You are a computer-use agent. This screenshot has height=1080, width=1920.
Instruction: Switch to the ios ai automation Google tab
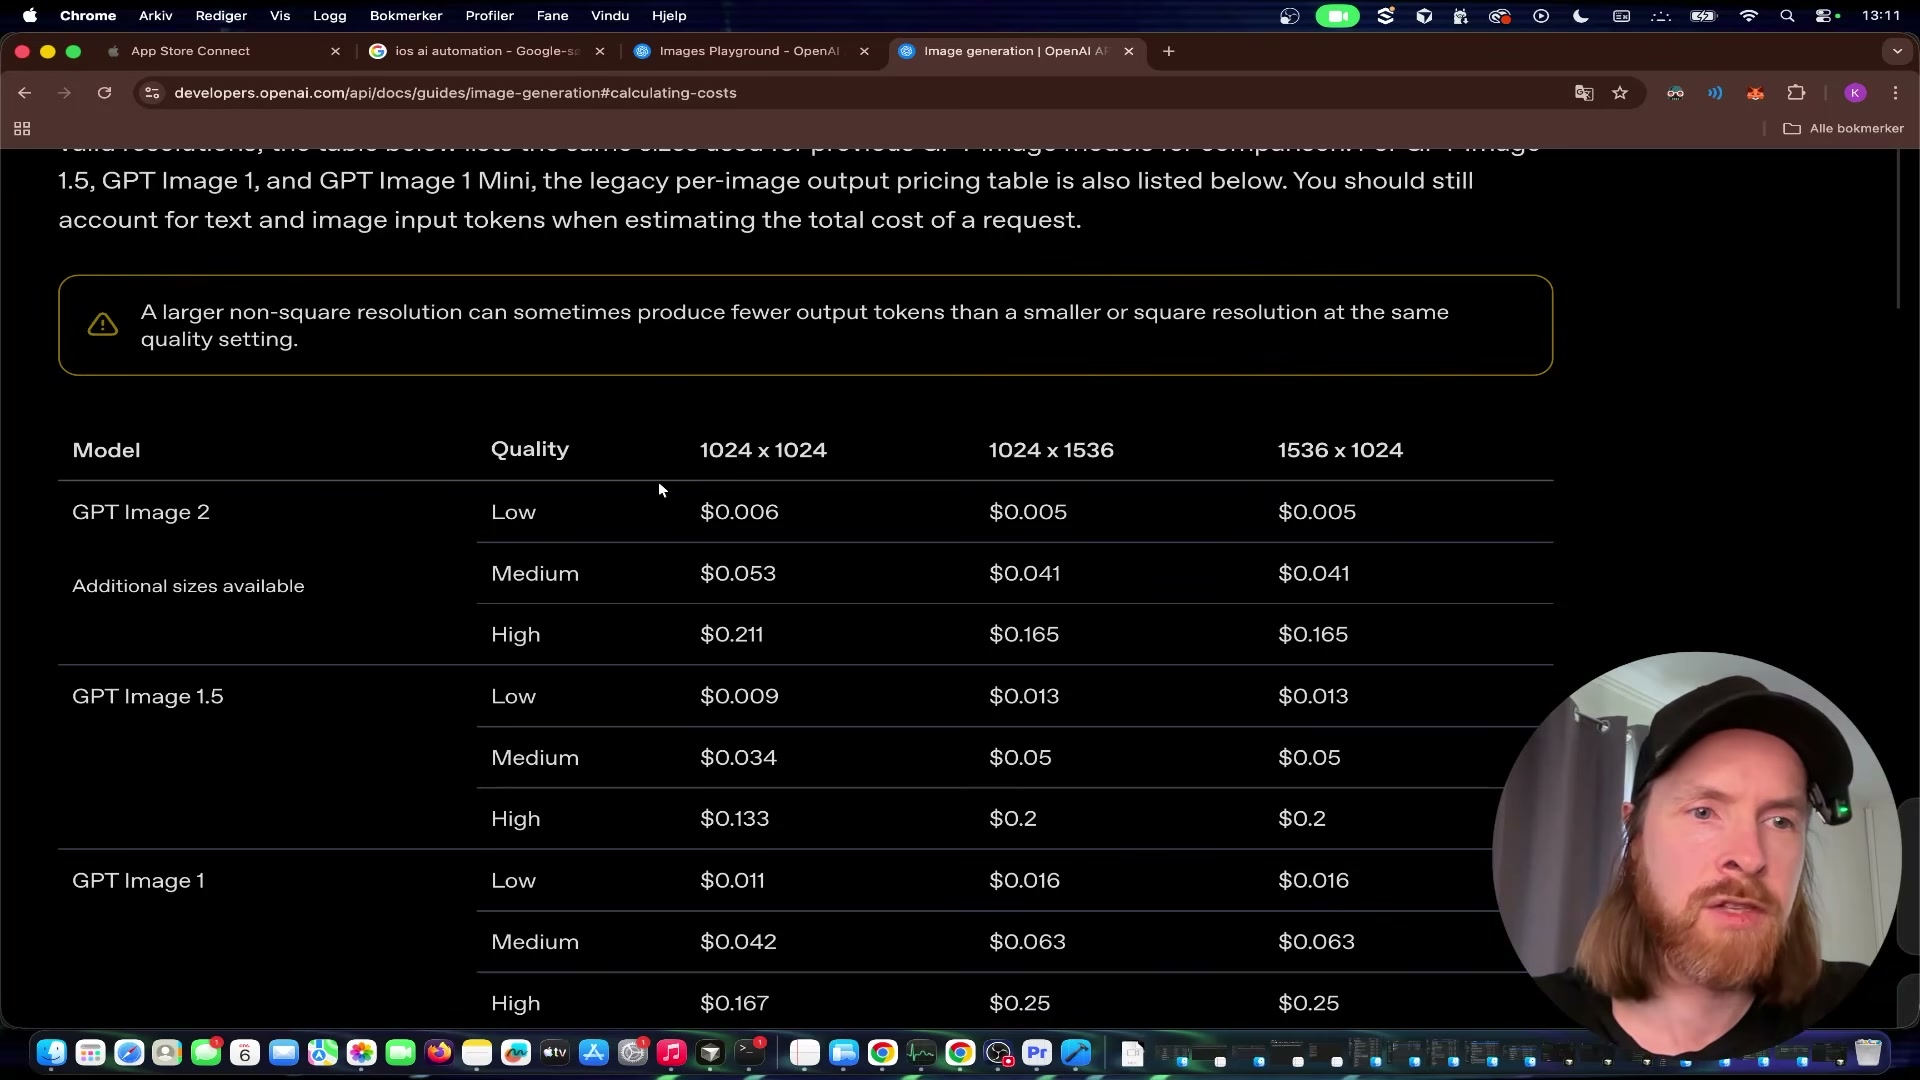(x=487, y=51)
